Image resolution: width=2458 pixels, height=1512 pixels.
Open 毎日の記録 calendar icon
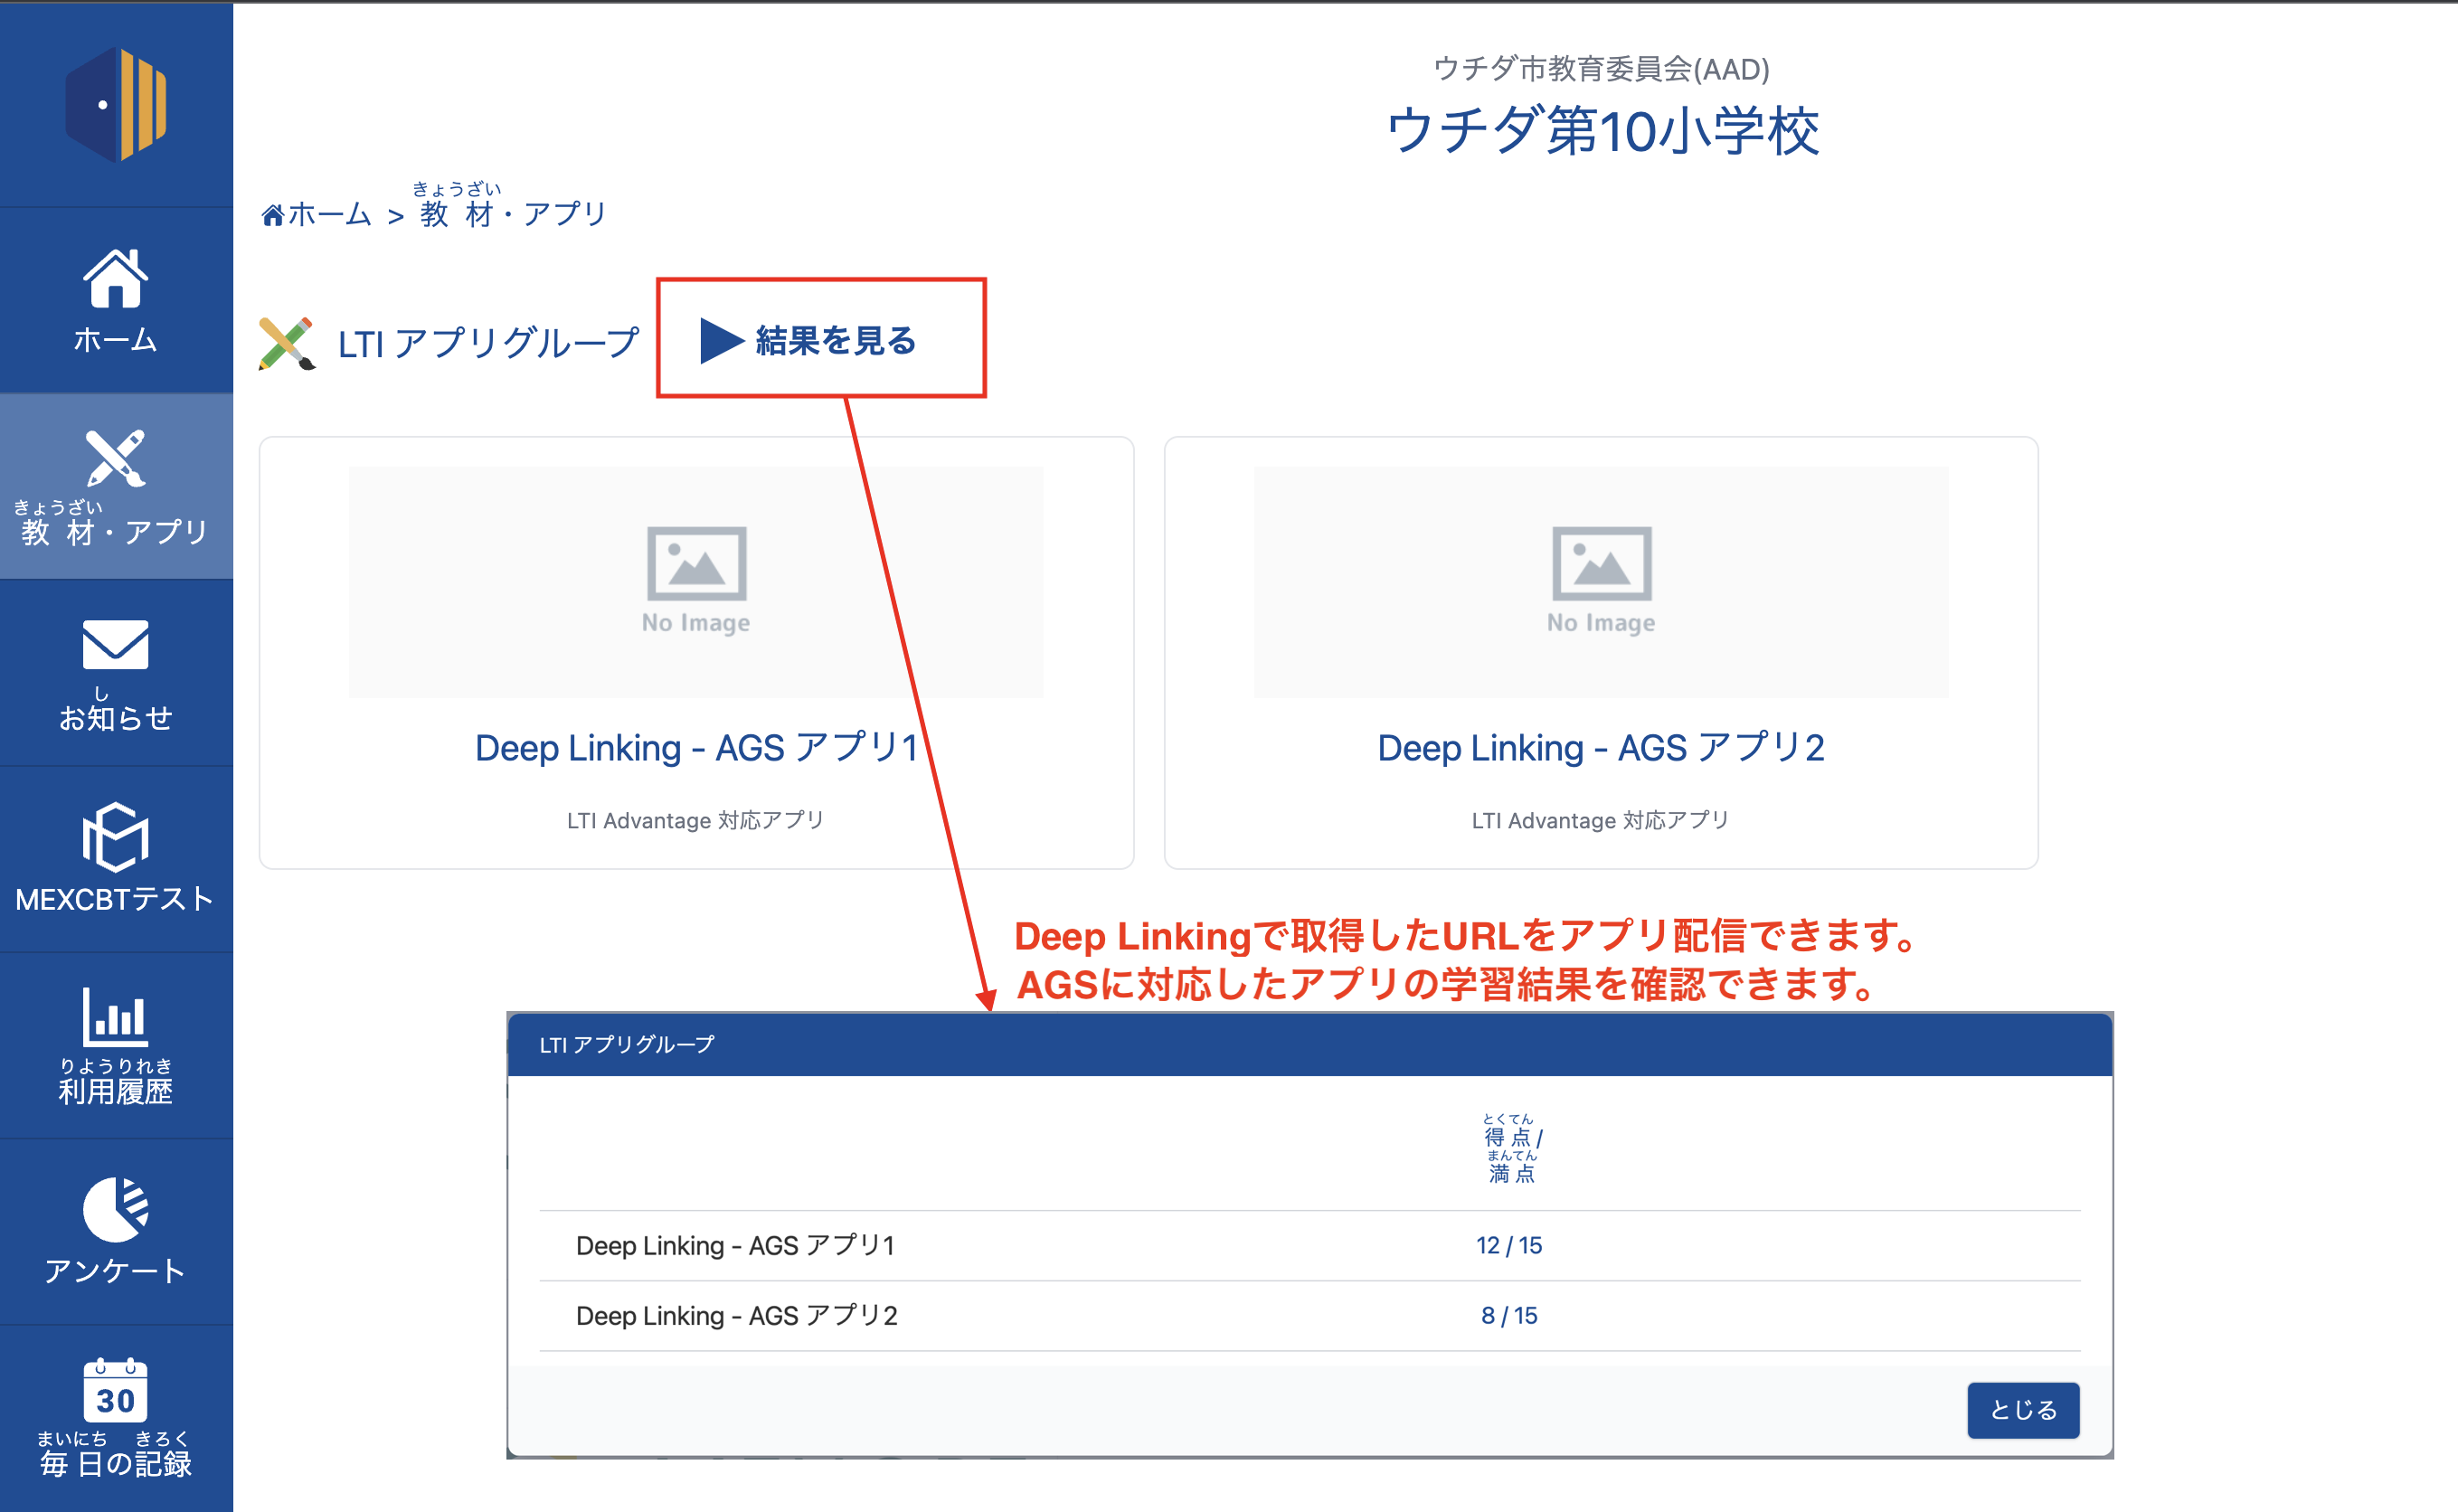[116, 1390]
